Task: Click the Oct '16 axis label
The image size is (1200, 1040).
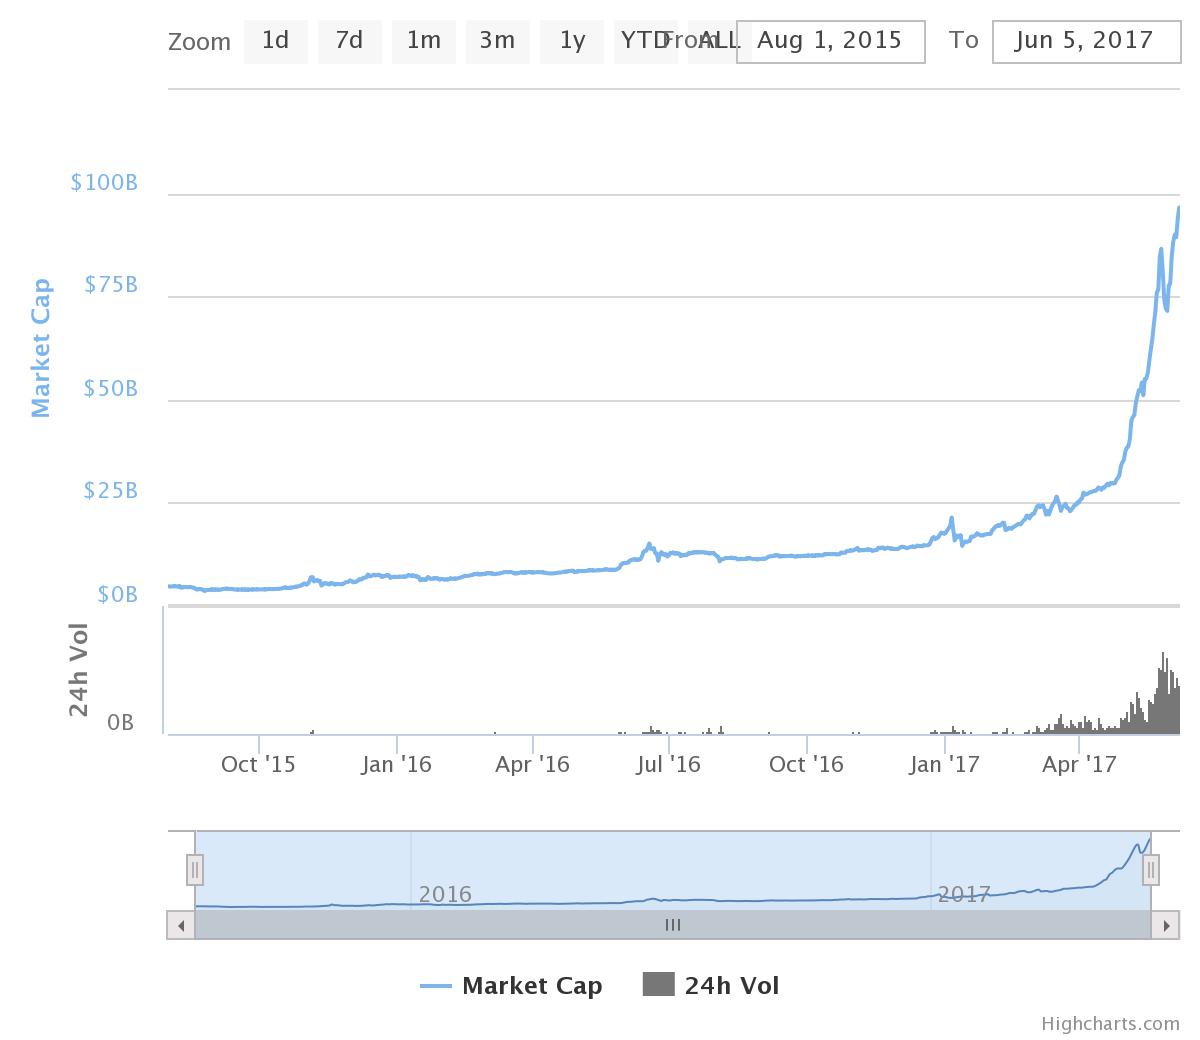Action: pos(806,765)
